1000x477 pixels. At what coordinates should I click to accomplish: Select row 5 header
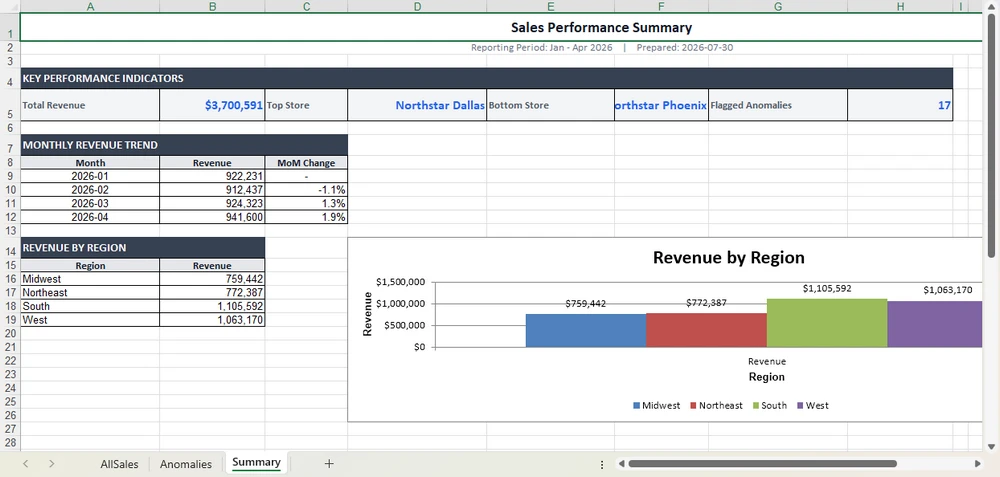tap(10, 105)
